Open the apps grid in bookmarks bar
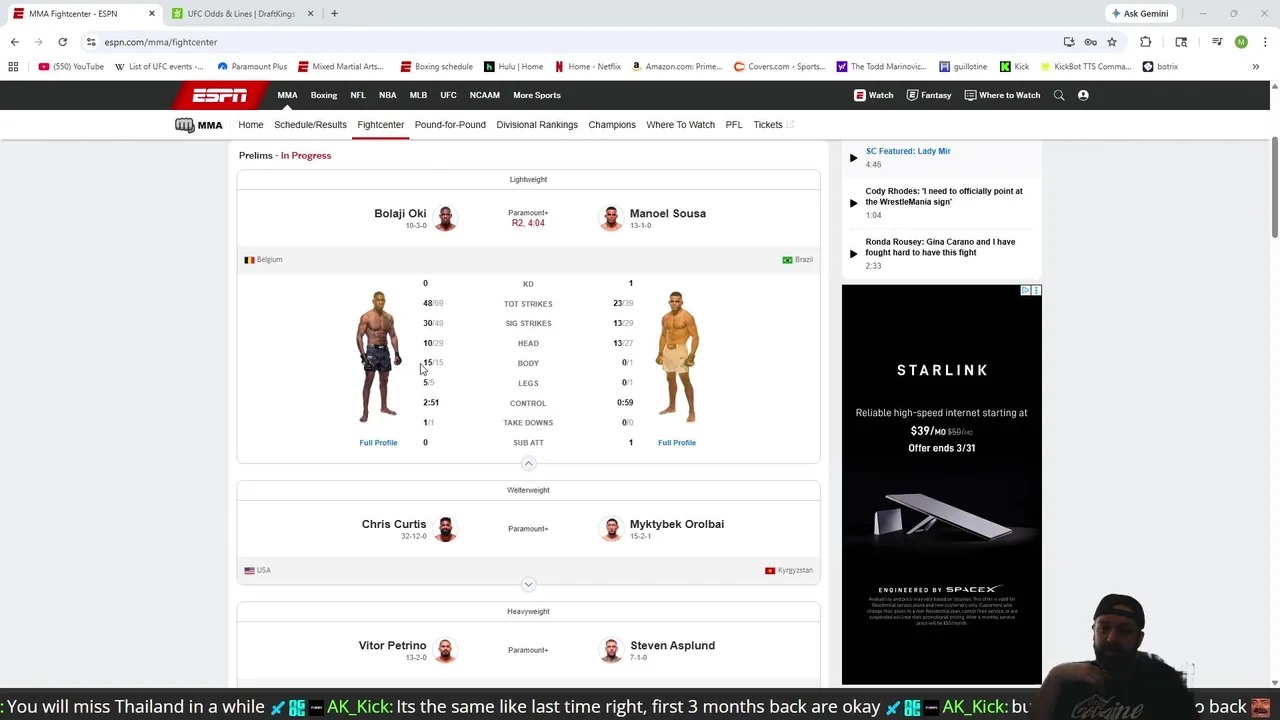The image size is (1280, 720). [x=13, y=67]
